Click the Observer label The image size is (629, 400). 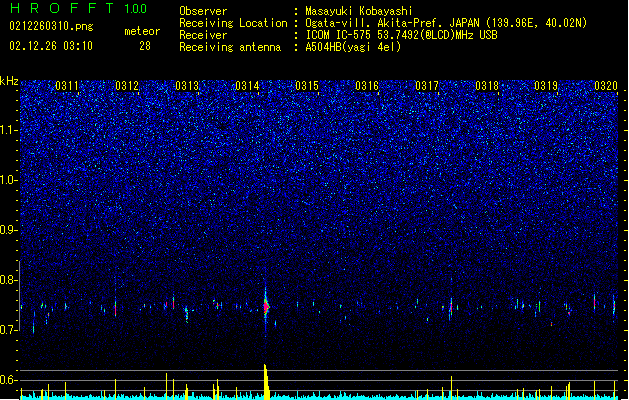tap(203, 11)
